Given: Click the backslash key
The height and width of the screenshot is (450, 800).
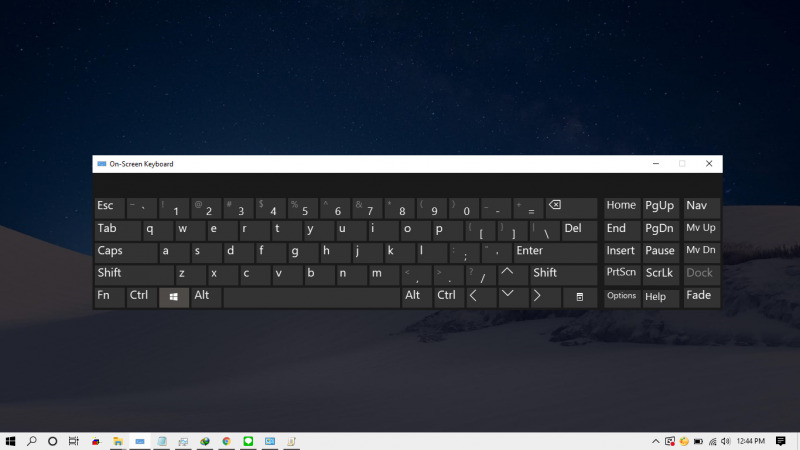Looking at the screenshot, I should coord(544,230).
